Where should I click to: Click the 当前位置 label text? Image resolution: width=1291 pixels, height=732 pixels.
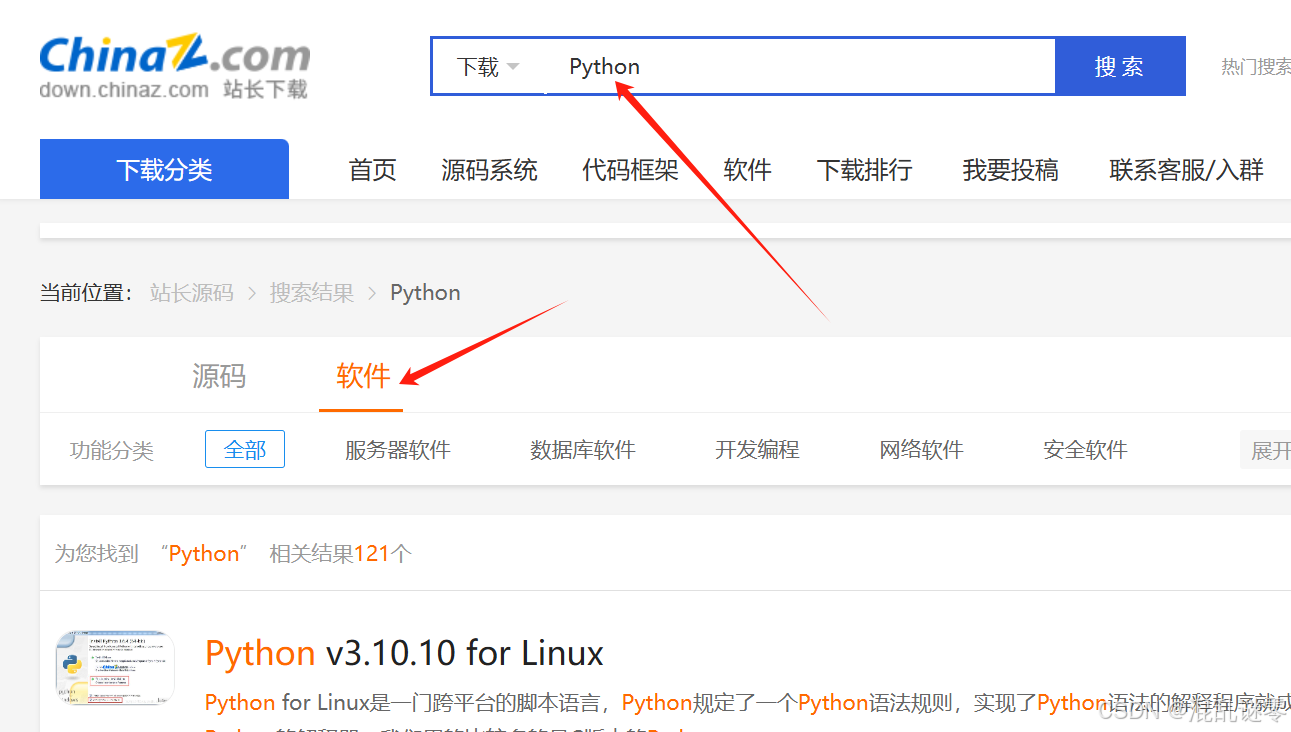(x=86, y=293)
